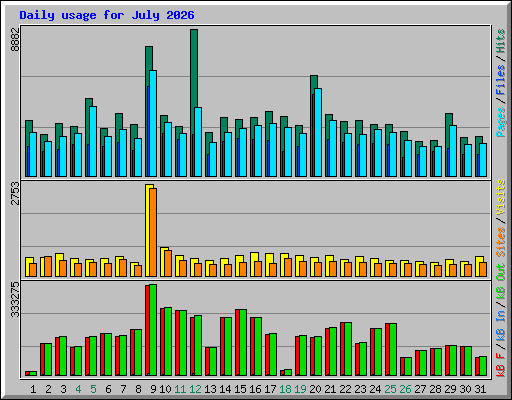The image size is (512, 400).
Task: Click day number 27 on the axis
Action: tap(420, 389)
